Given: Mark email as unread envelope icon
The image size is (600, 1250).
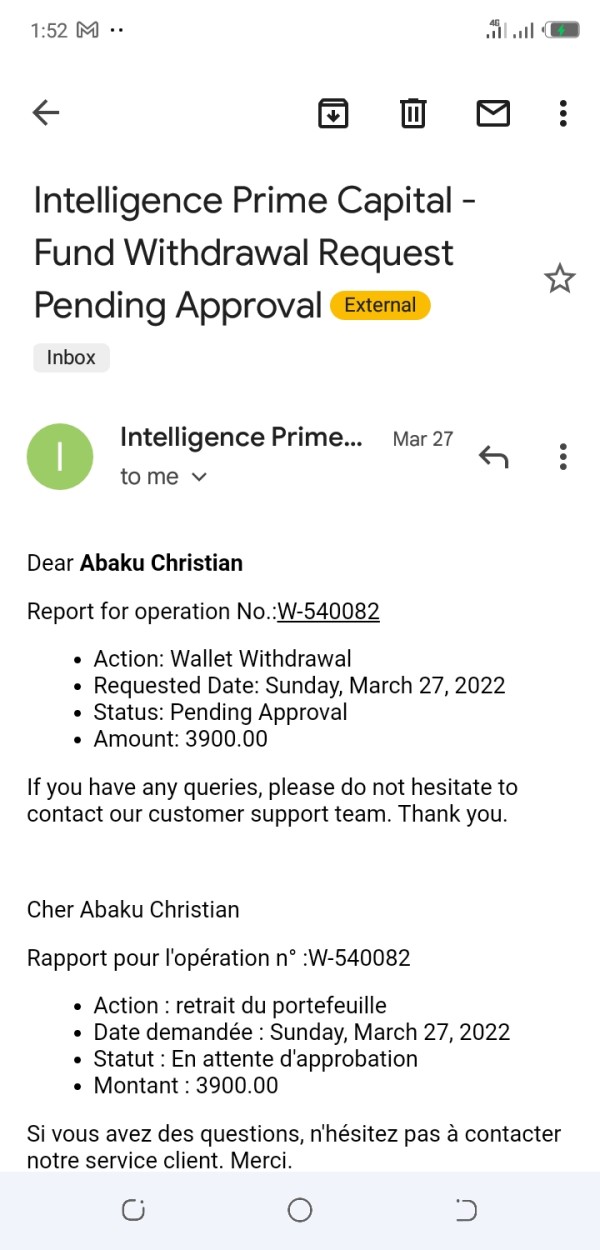Looking at the screenshot, I should tap(493, 113).
